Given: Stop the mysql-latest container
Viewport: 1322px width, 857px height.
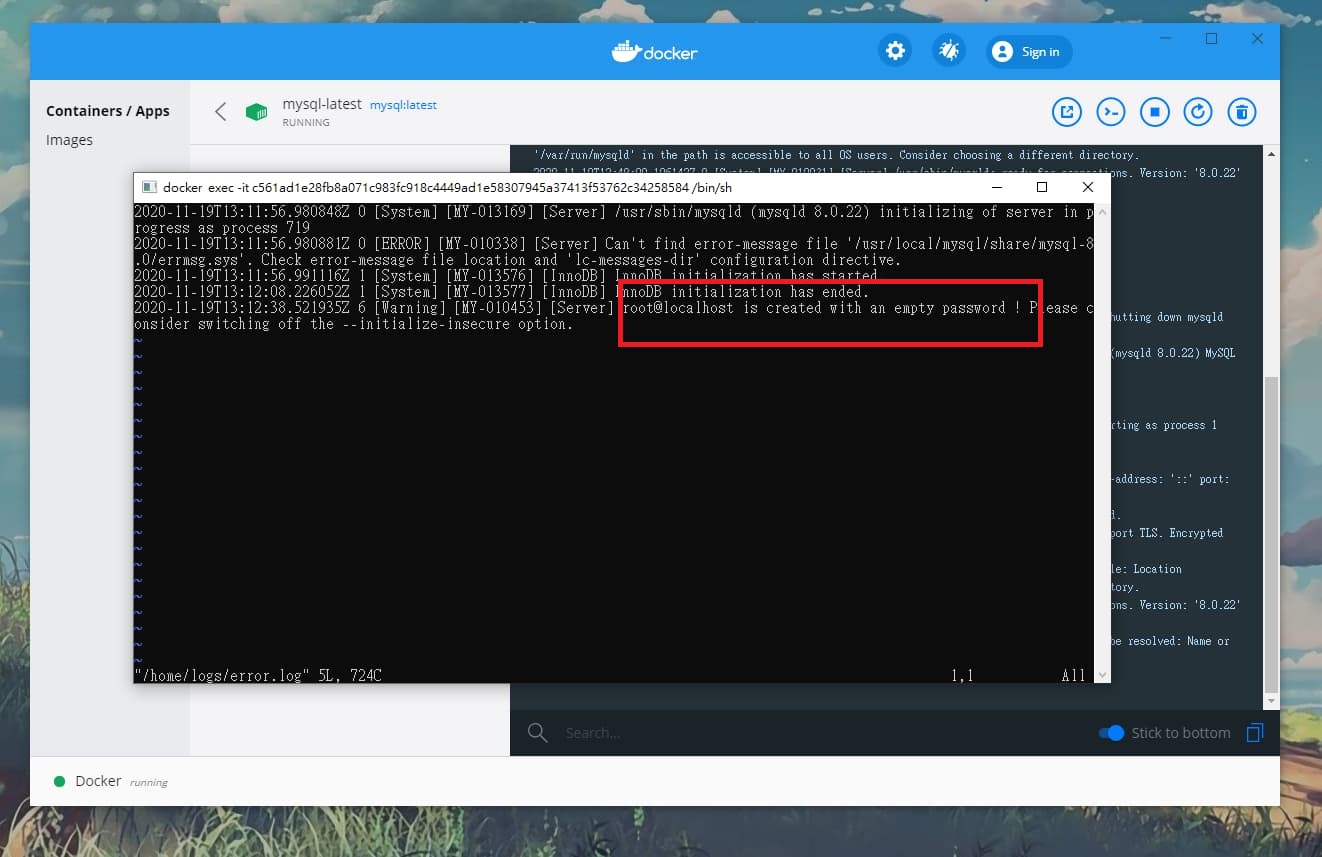Looking at the screenshot, I should [x=1154, y=112].
